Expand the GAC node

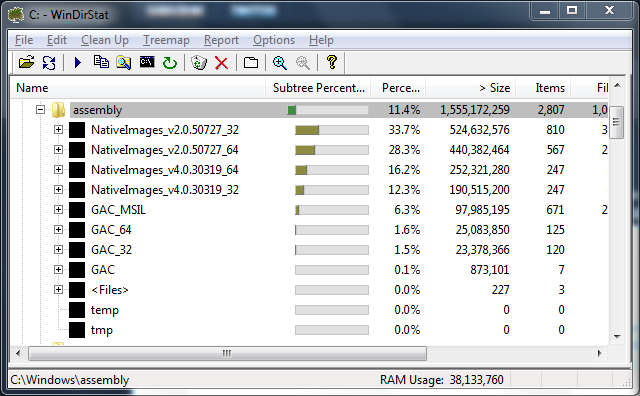(x=58, y=269)
